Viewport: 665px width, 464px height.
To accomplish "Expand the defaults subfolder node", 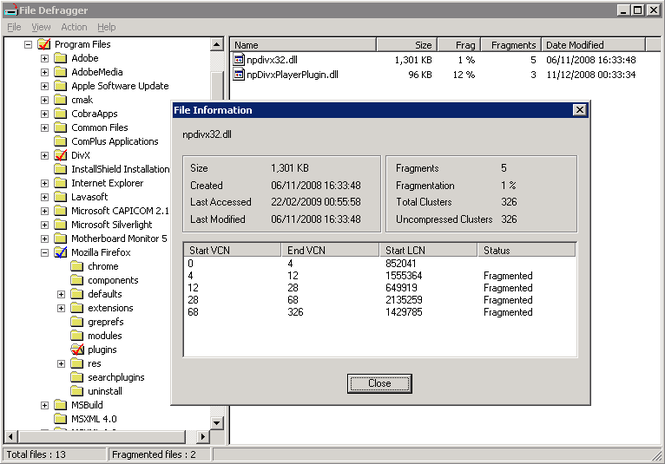I will (61, 294).
